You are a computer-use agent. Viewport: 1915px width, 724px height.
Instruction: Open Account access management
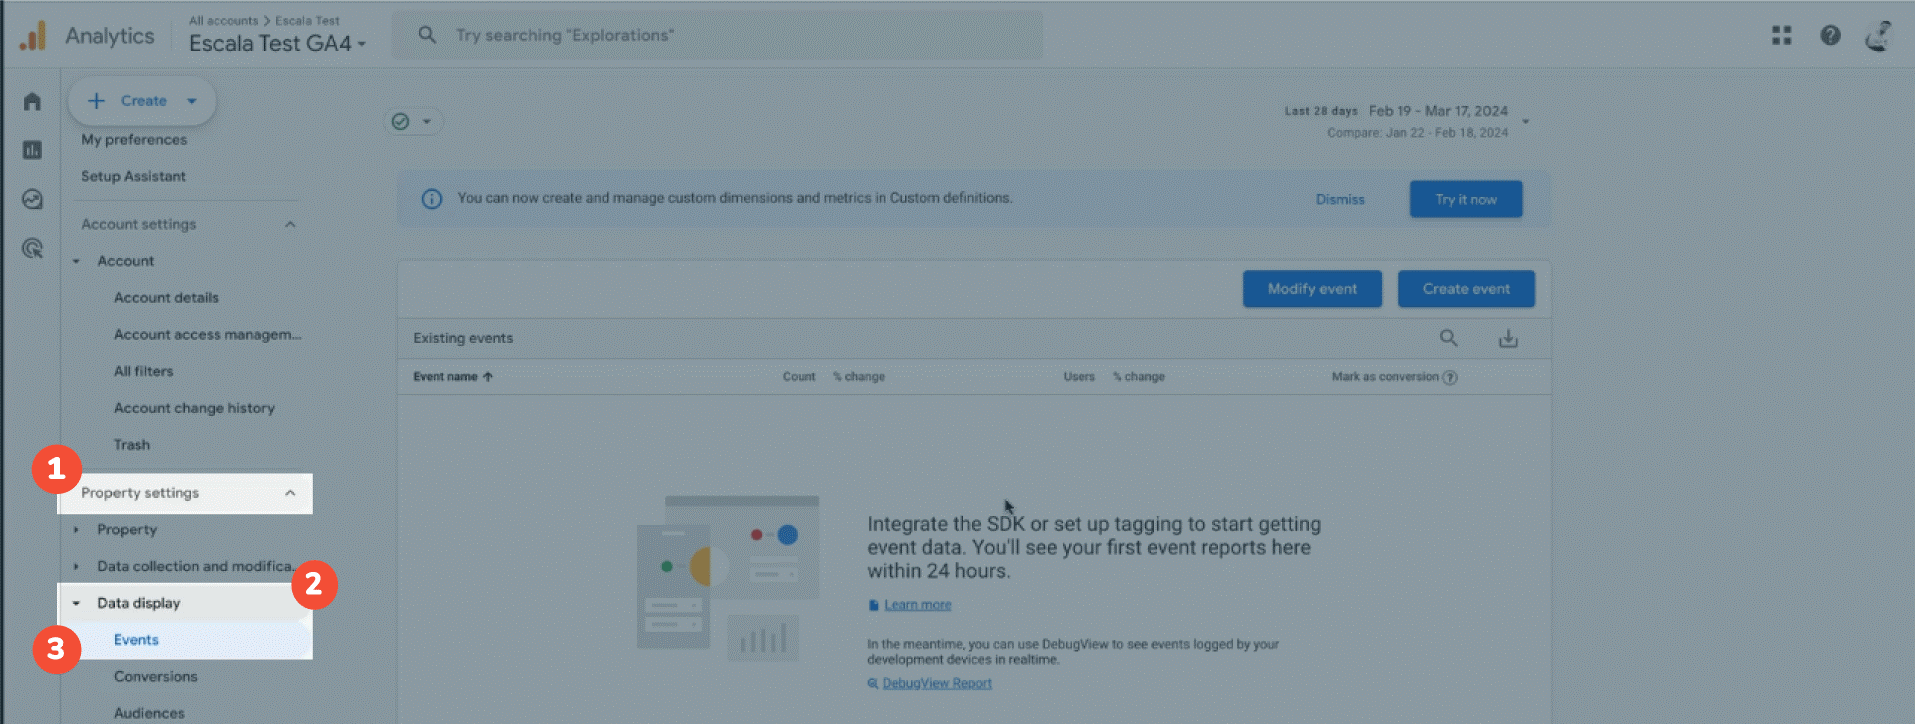207,335
